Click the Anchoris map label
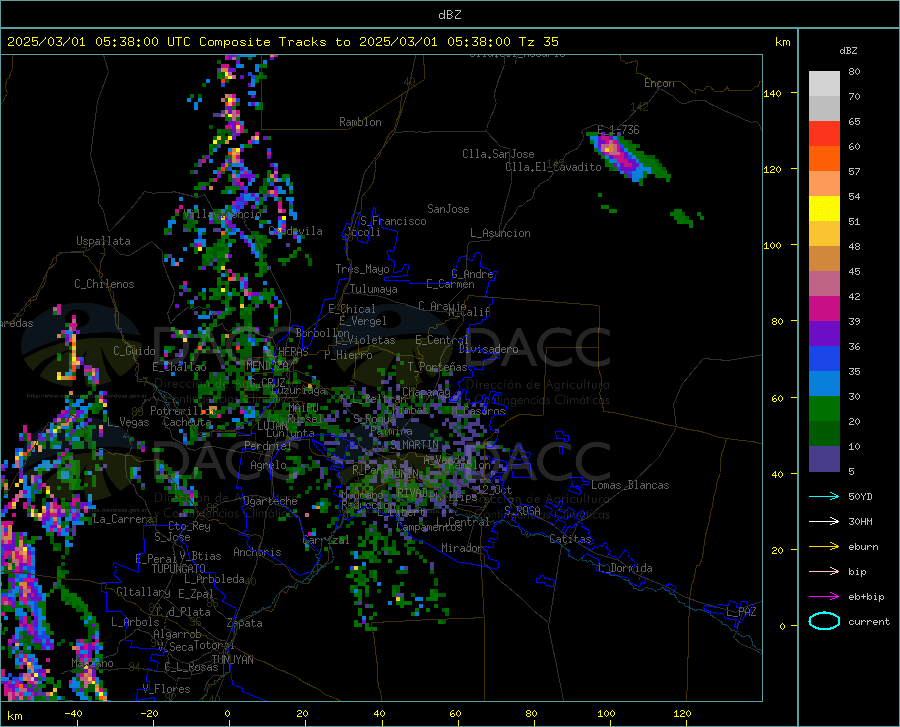The image size is (900, 727). [x=257, y=553]
